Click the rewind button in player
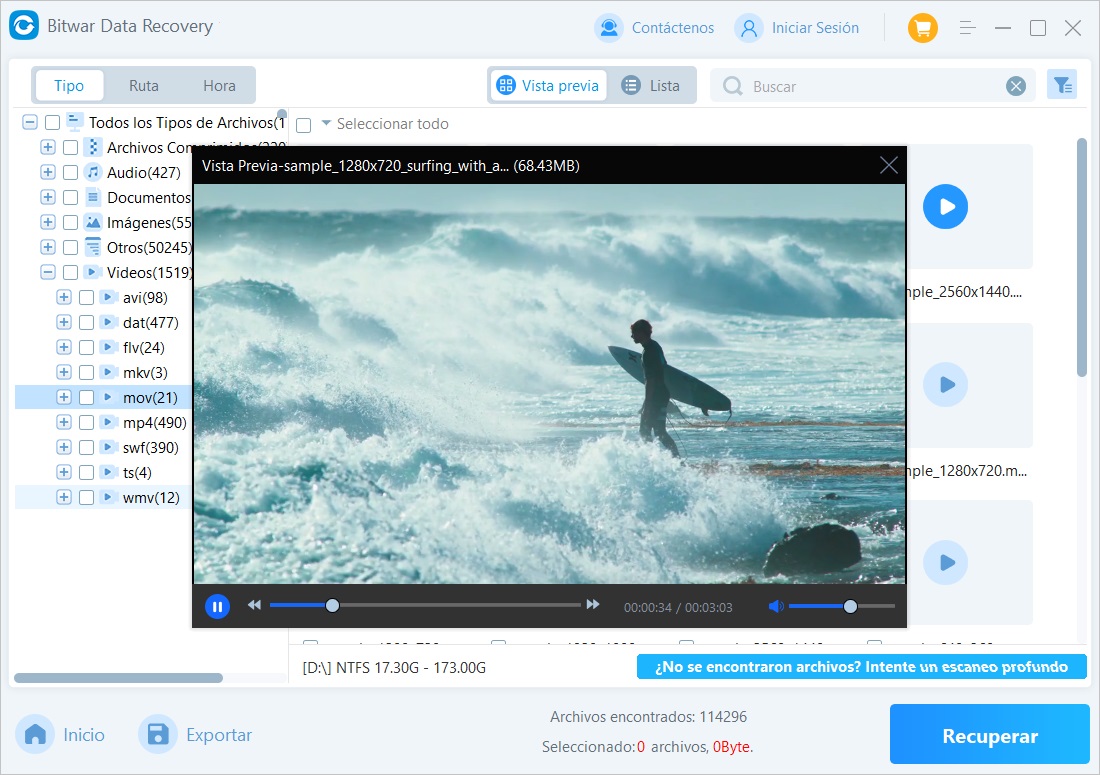The width and height of the screenshot is (1100, 775). [x=254, y=605]
